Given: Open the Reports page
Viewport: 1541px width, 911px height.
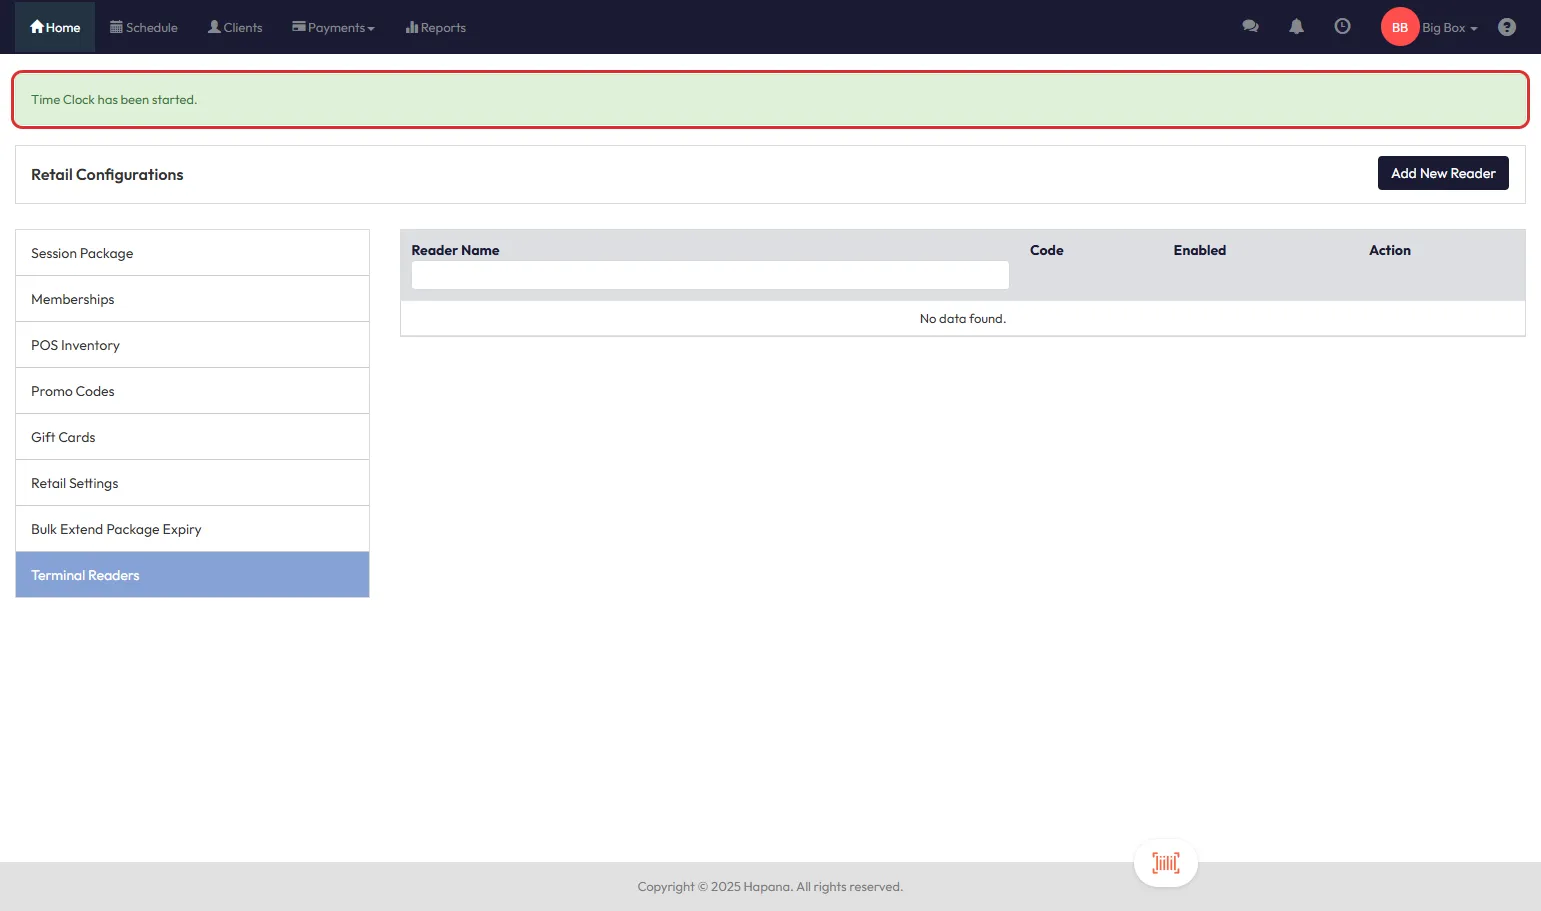Looking at the screenshot, I should click(x=436, y=27).
